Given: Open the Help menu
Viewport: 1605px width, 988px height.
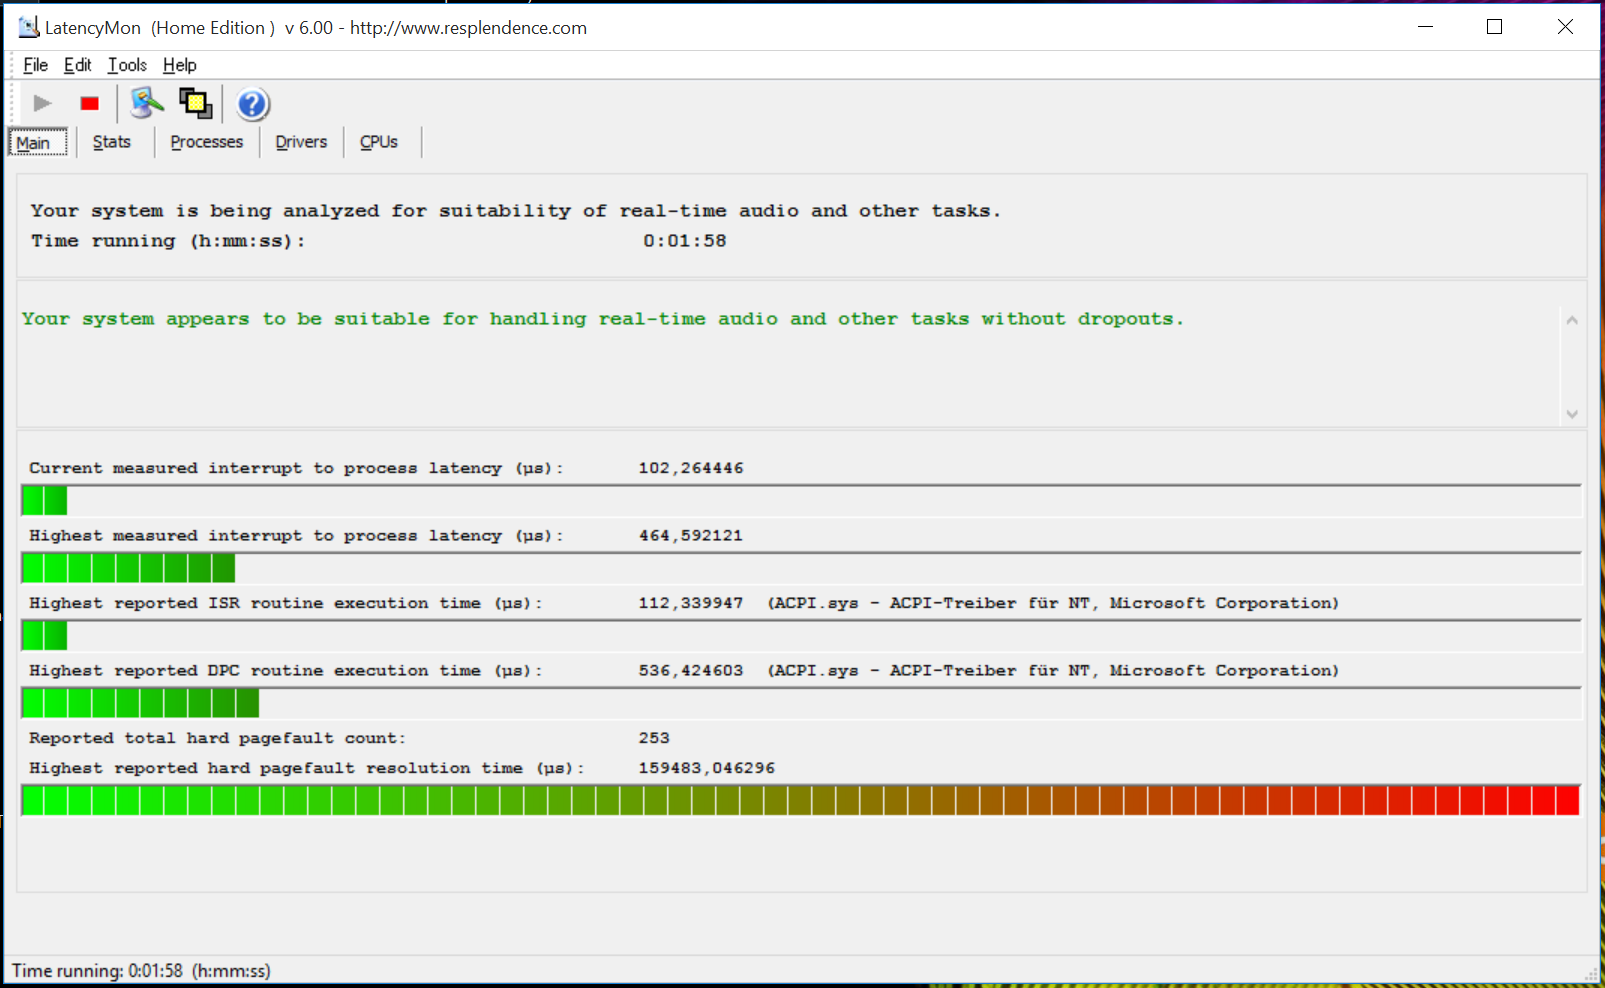Looking at the screenshot, I should [180, 65].
